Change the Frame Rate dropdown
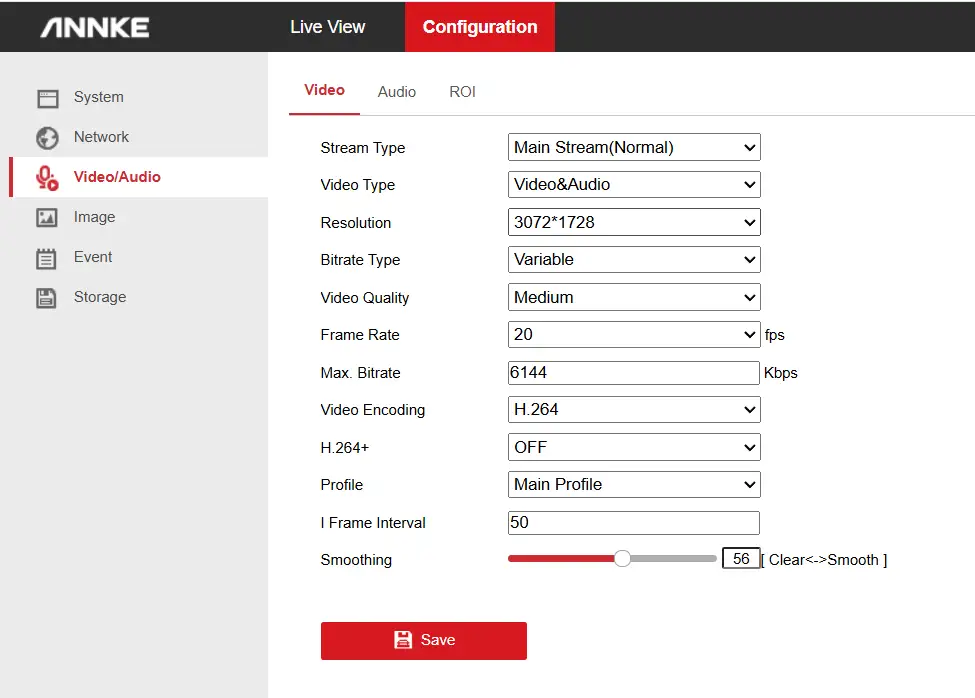Screen dimensions: 975x698 pos(634,335)
